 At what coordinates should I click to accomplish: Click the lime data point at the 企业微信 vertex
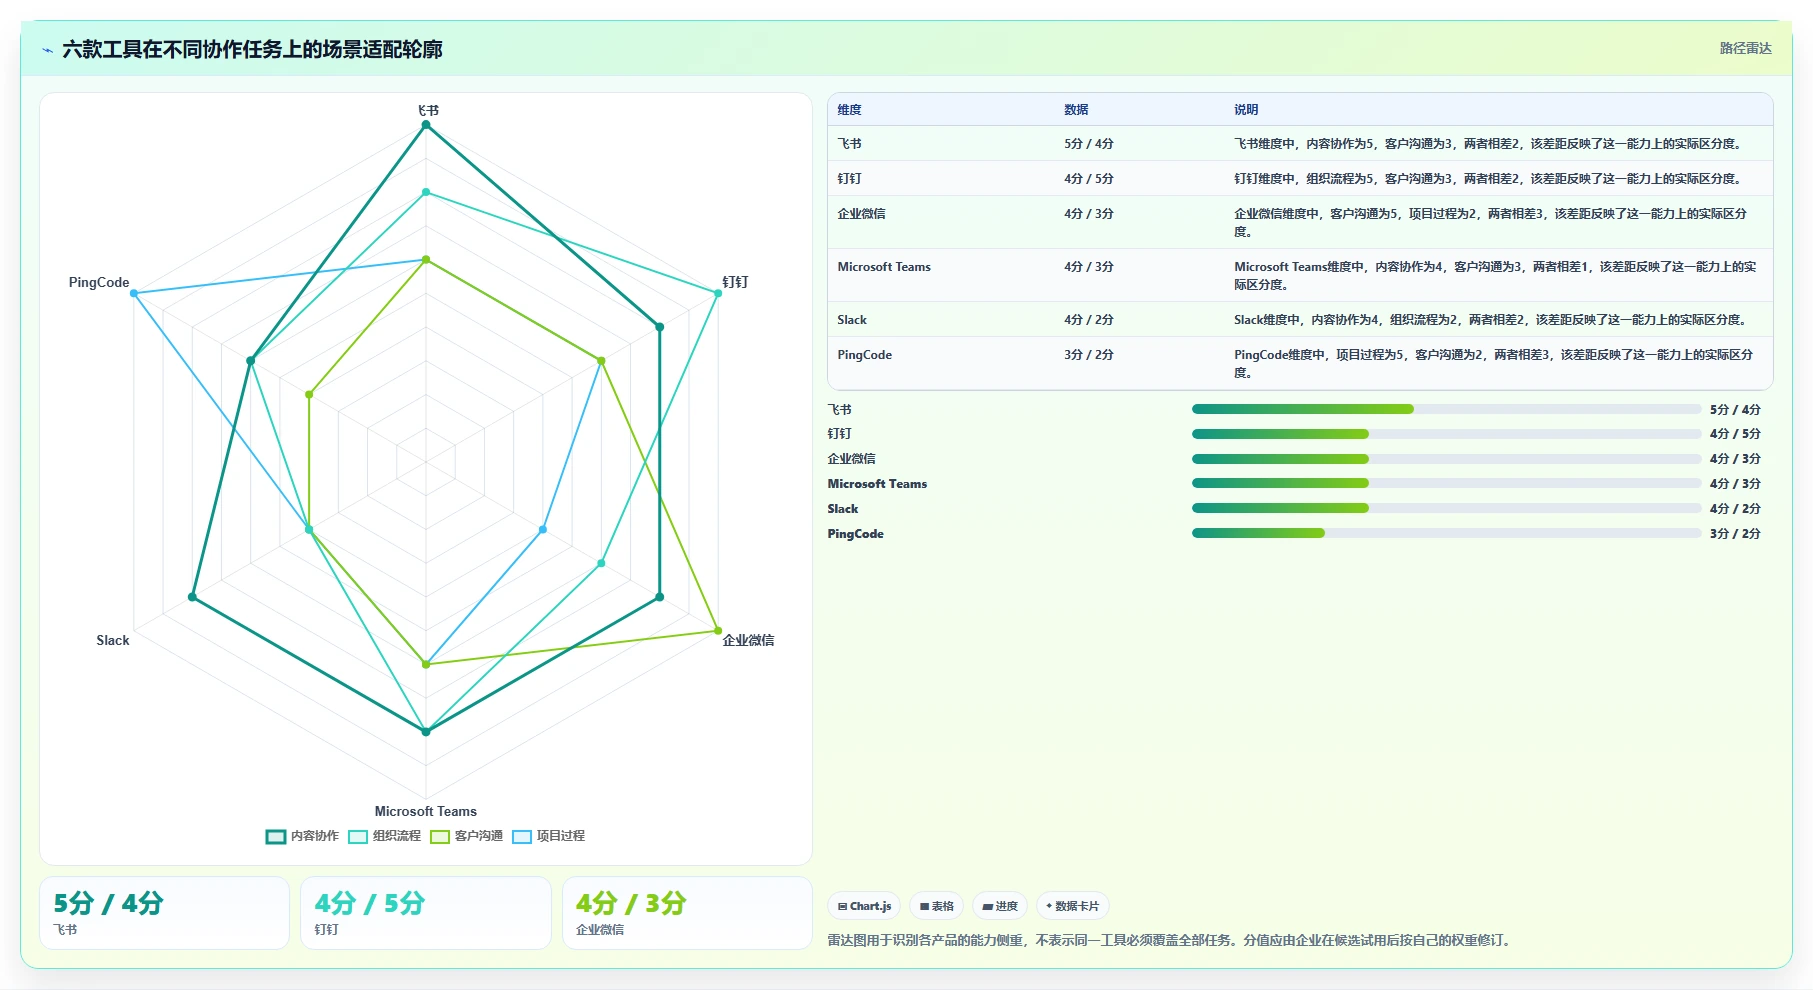coord(718,631)
